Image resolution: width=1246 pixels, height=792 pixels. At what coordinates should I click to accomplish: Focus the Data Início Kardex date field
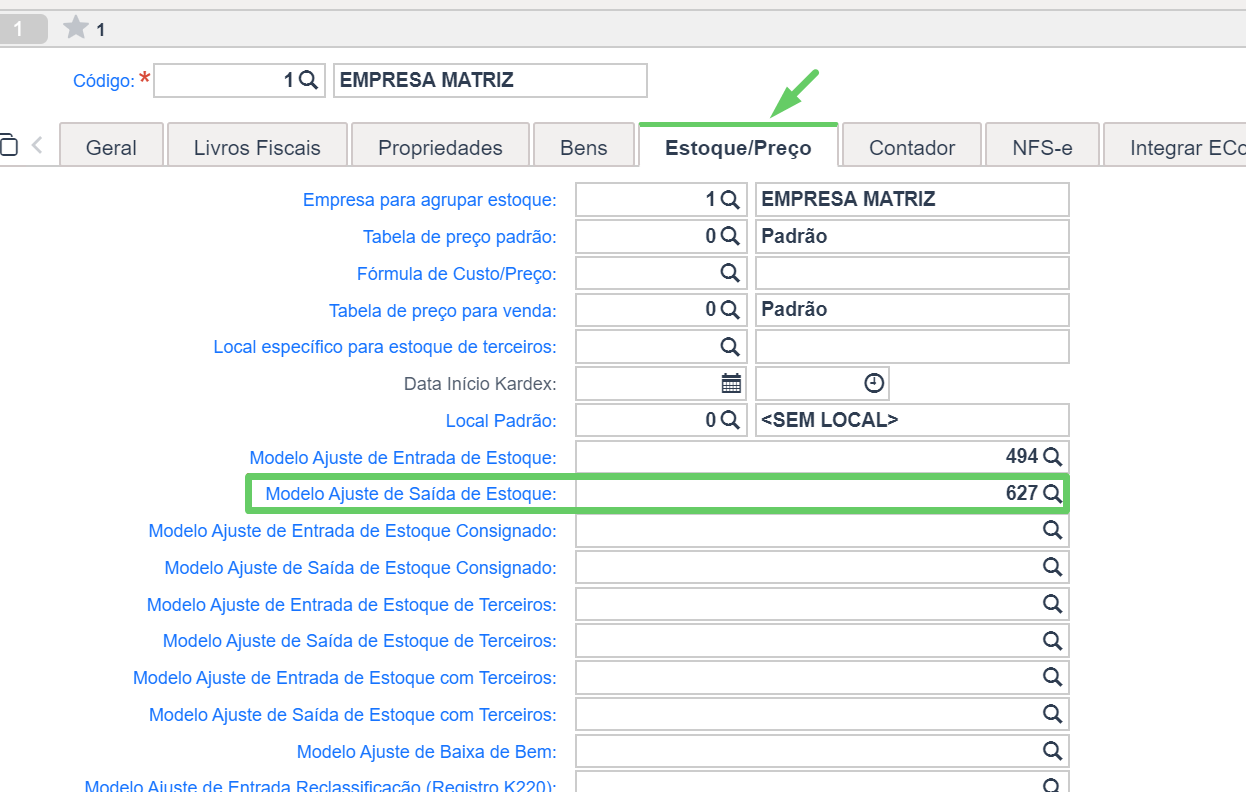coord(661,383)
